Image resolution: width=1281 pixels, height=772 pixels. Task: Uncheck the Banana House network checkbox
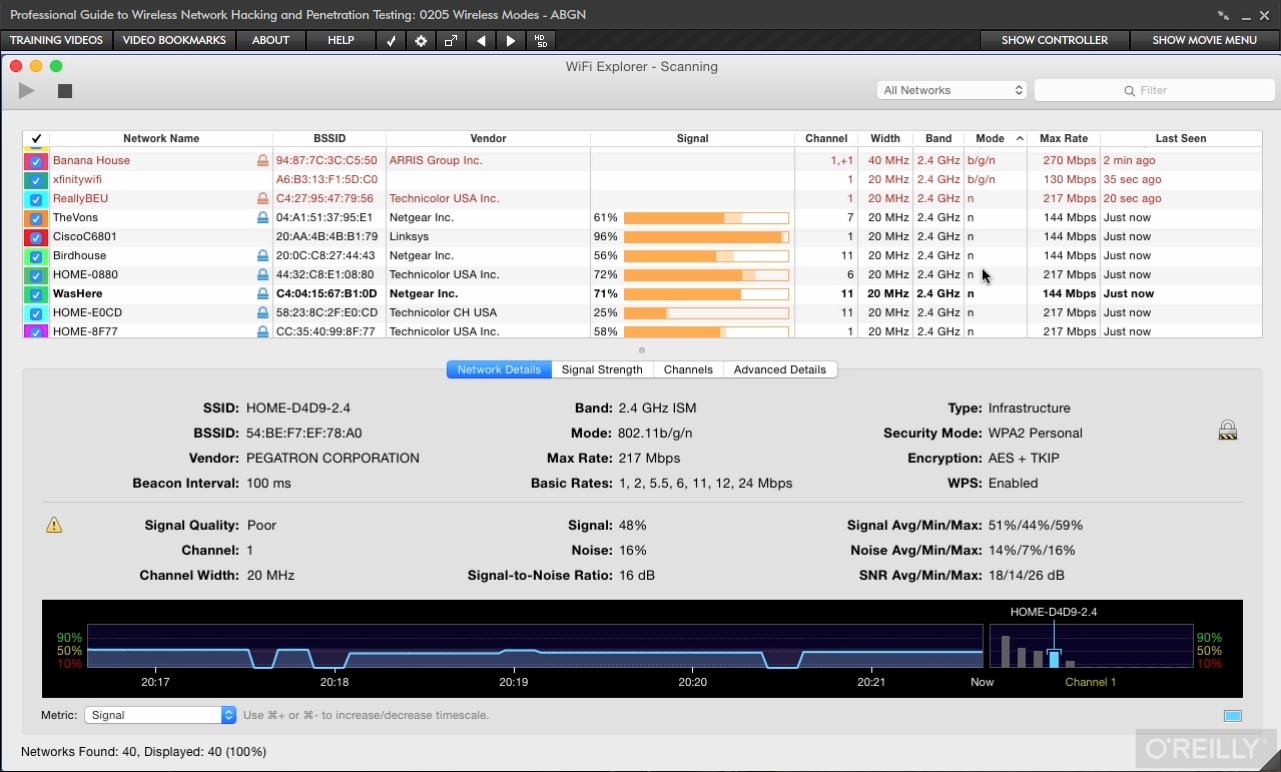click(x=36, y=161)
